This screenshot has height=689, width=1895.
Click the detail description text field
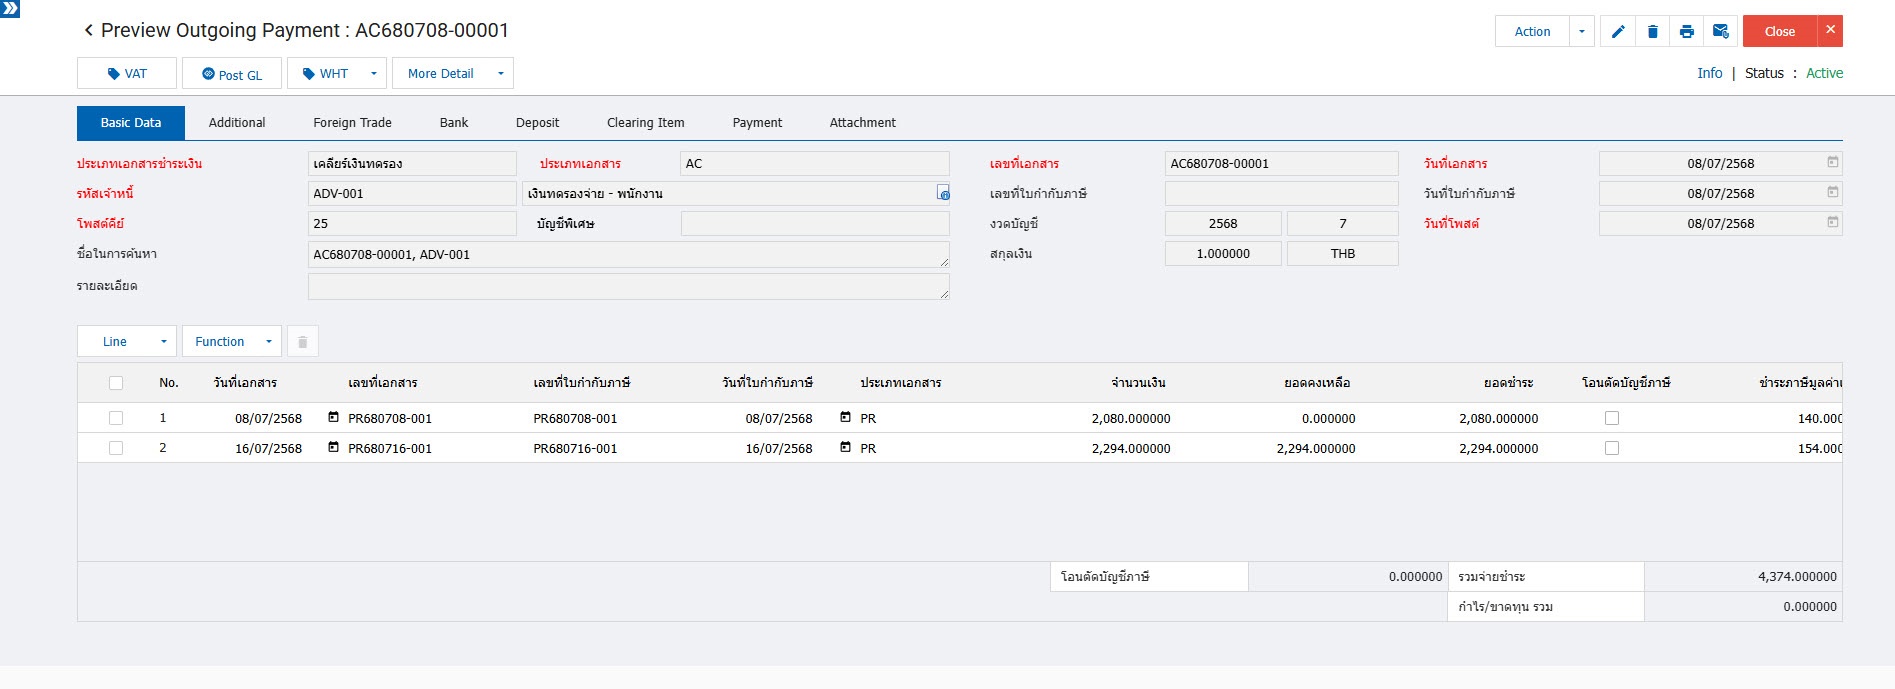(628, 286)
